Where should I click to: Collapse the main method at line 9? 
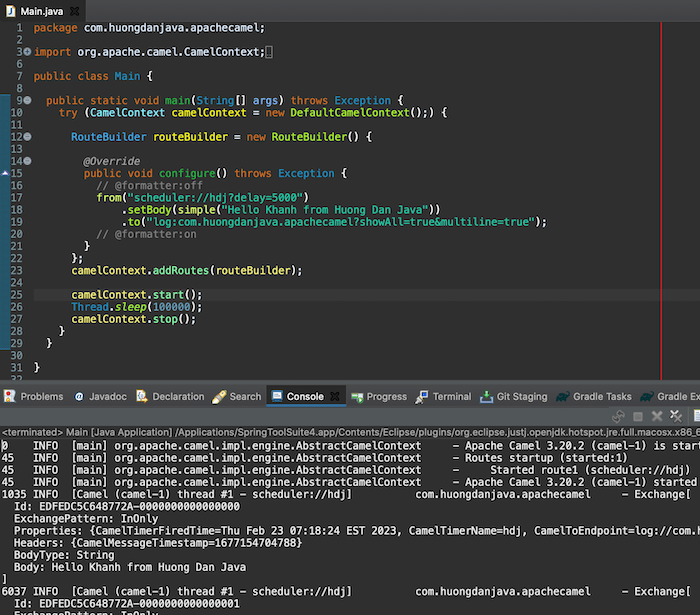pyautogui.click(x=26, y=100)
